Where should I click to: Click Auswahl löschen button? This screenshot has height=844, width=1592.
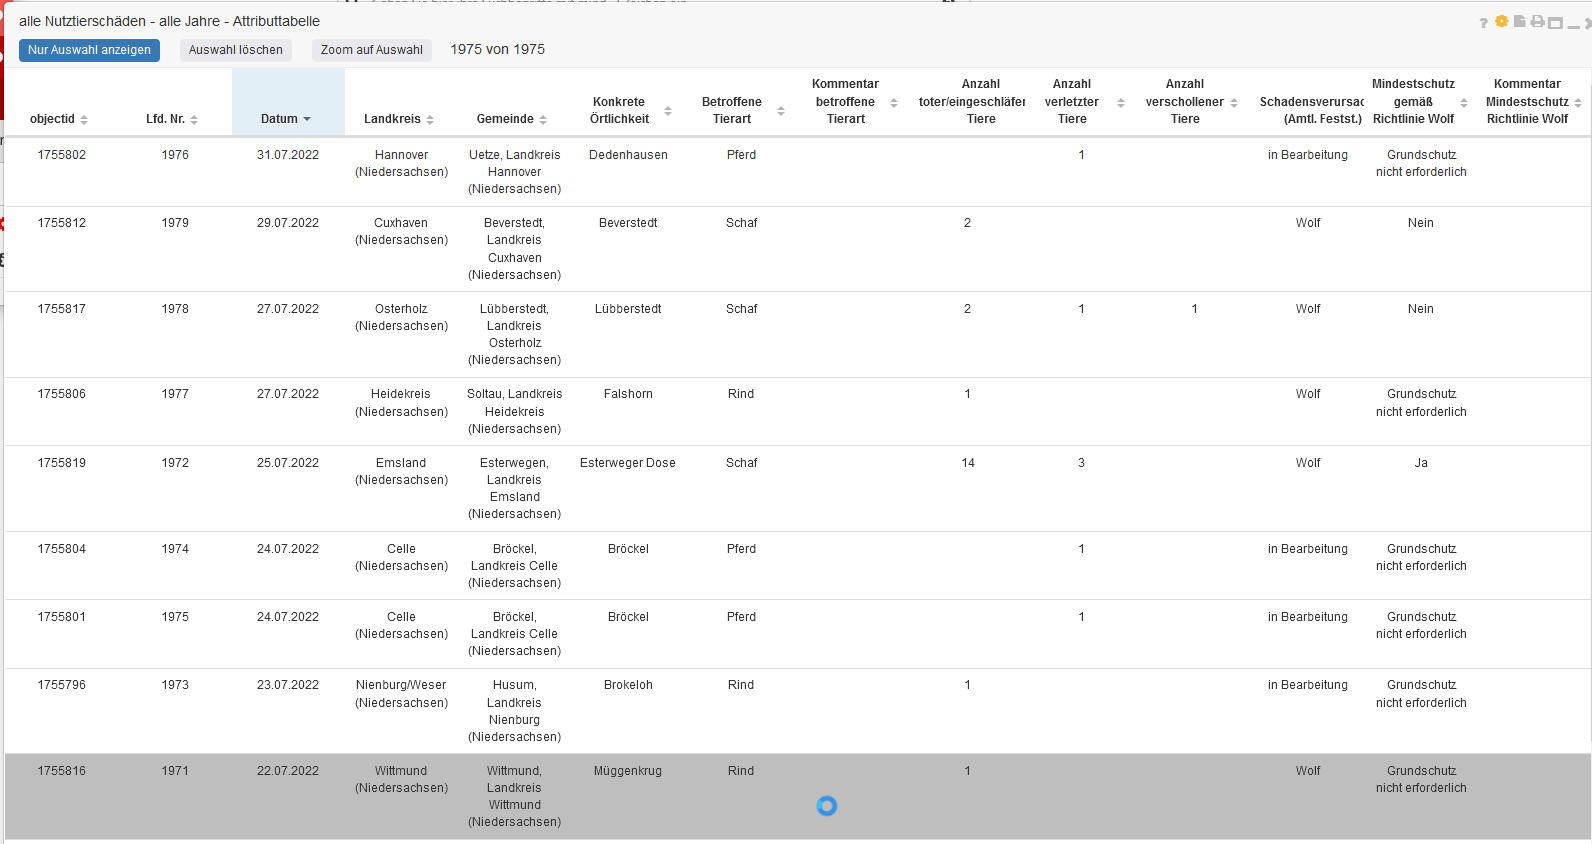(235, 50)
